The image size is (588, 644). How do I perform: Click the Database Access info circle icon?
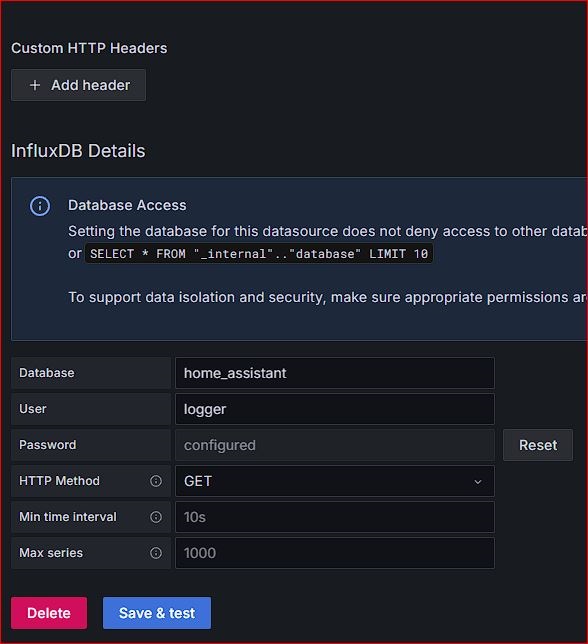point(40,206)
